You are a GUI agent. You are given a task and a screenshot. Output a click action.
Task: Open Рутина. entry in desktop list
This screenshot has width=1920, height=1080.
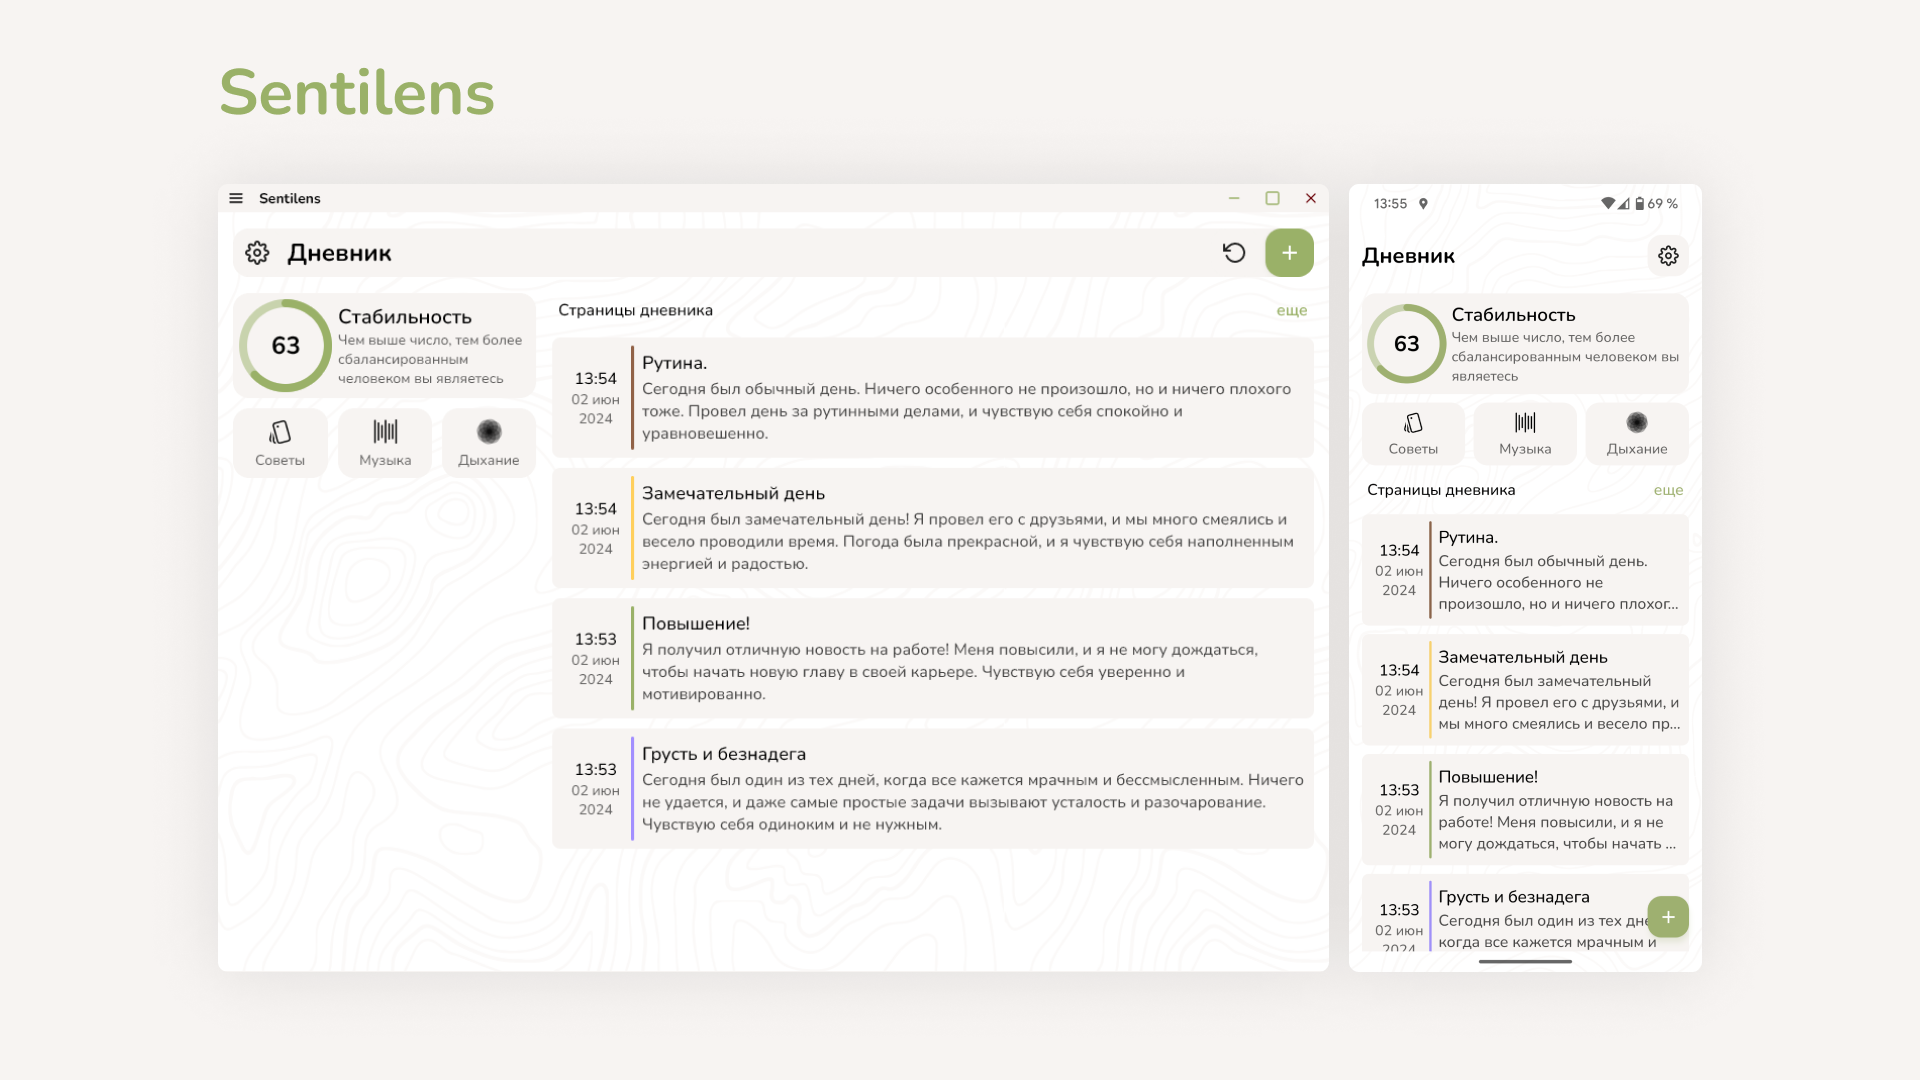(932, 397)
